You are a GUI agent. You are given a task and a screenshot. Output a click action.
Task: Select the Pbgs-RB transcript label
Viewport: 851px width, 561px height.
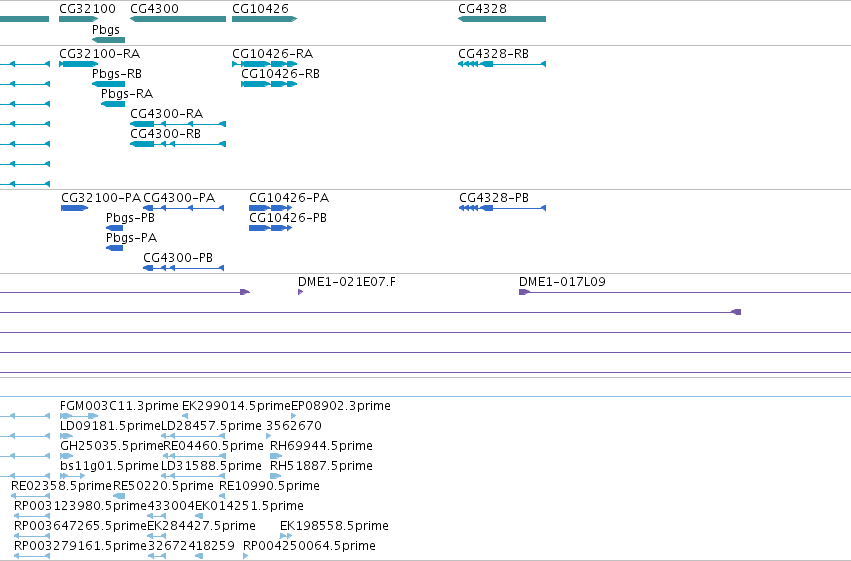pyautogui.click(x=117, y=74)
